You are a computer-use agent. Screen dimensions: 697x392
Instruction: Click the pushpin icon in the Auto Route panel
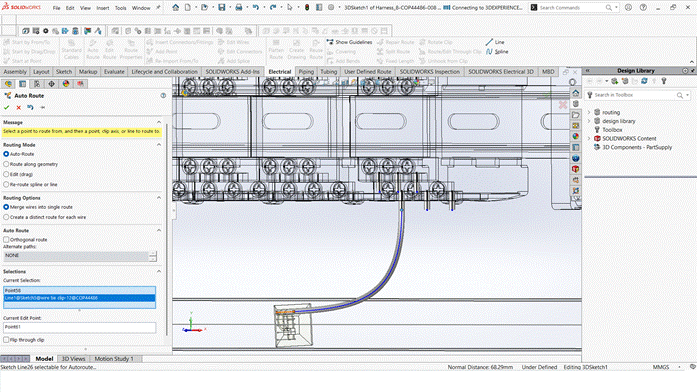[x=43, y=108]
